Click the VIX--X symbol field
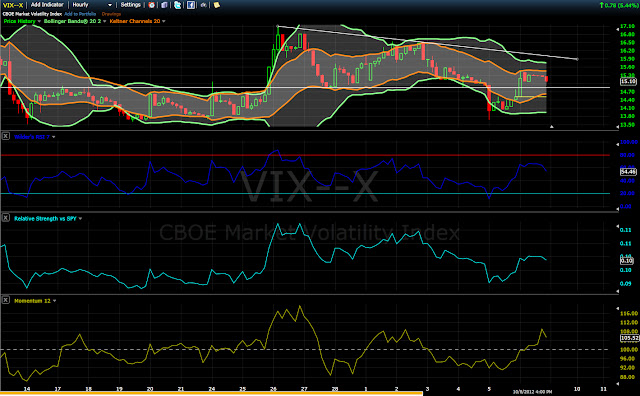This screenshot has height=396, width=640. [x=13, y=5]
